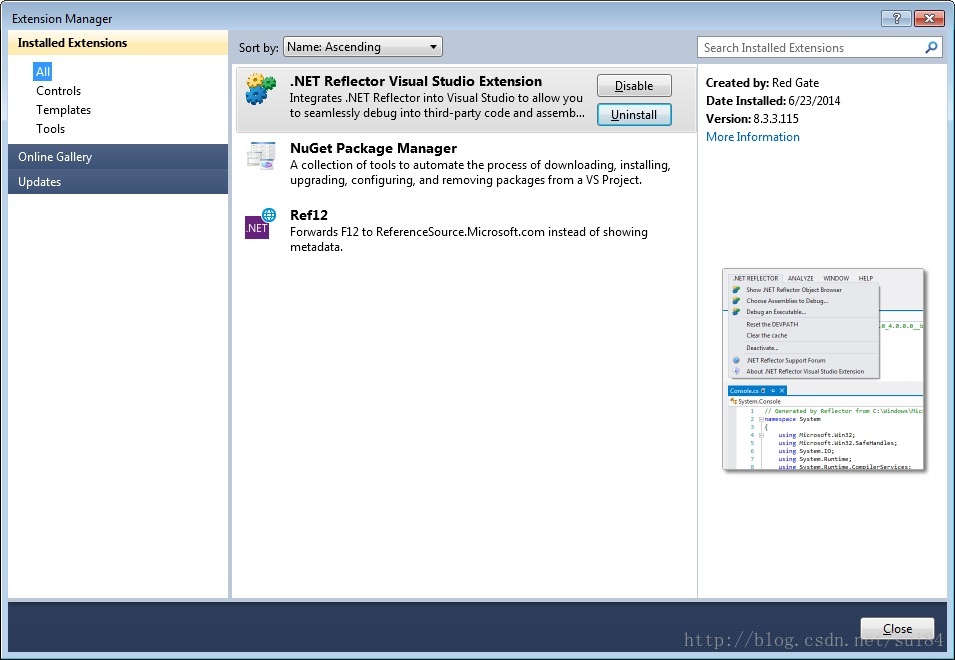Click the Version 8.3.3.115 text
Screen dimensions: 955x660
[x=752, y=119]
